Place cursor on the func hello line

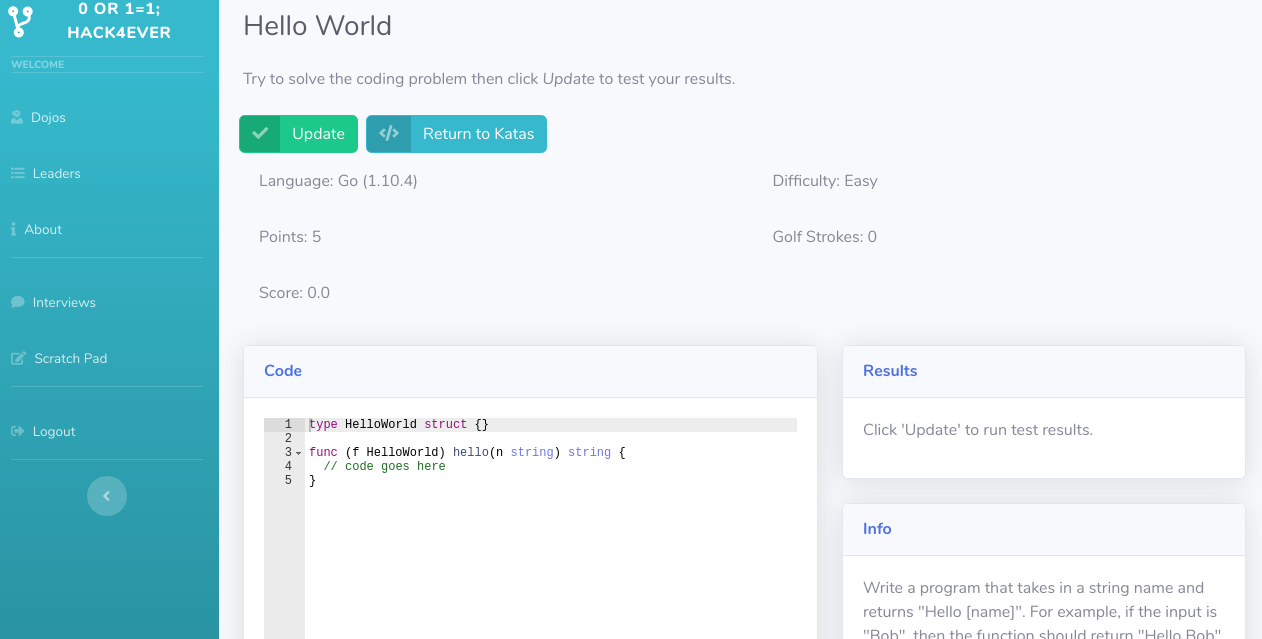[467, 453]
